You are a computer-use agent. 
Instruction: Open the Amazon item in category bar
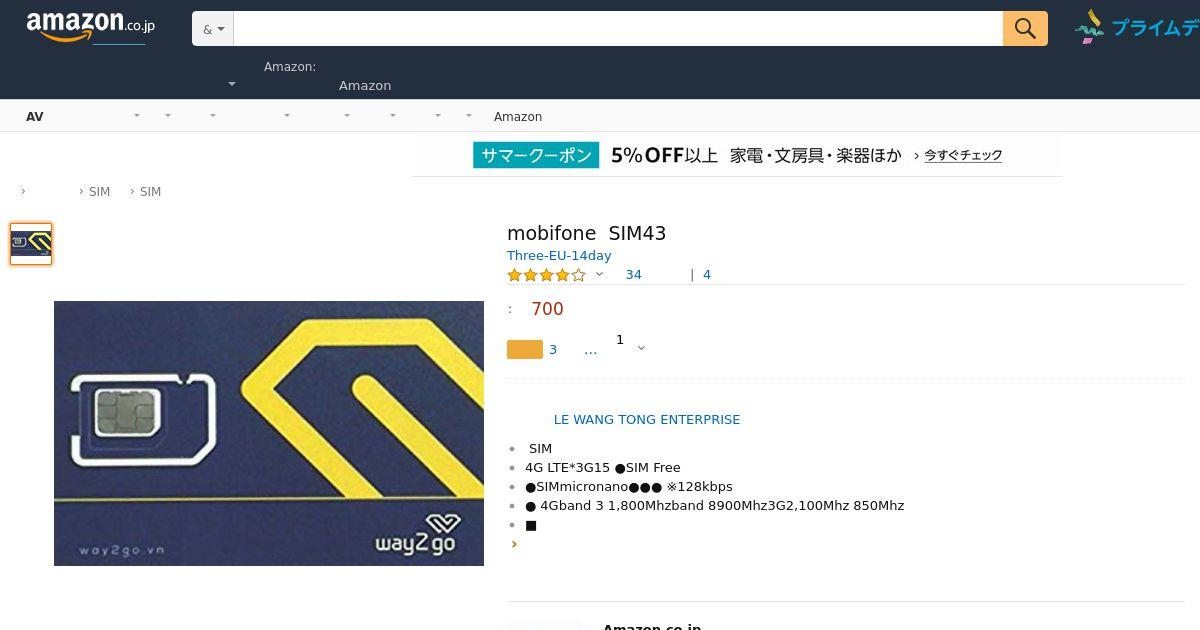[x=518, y=117]
